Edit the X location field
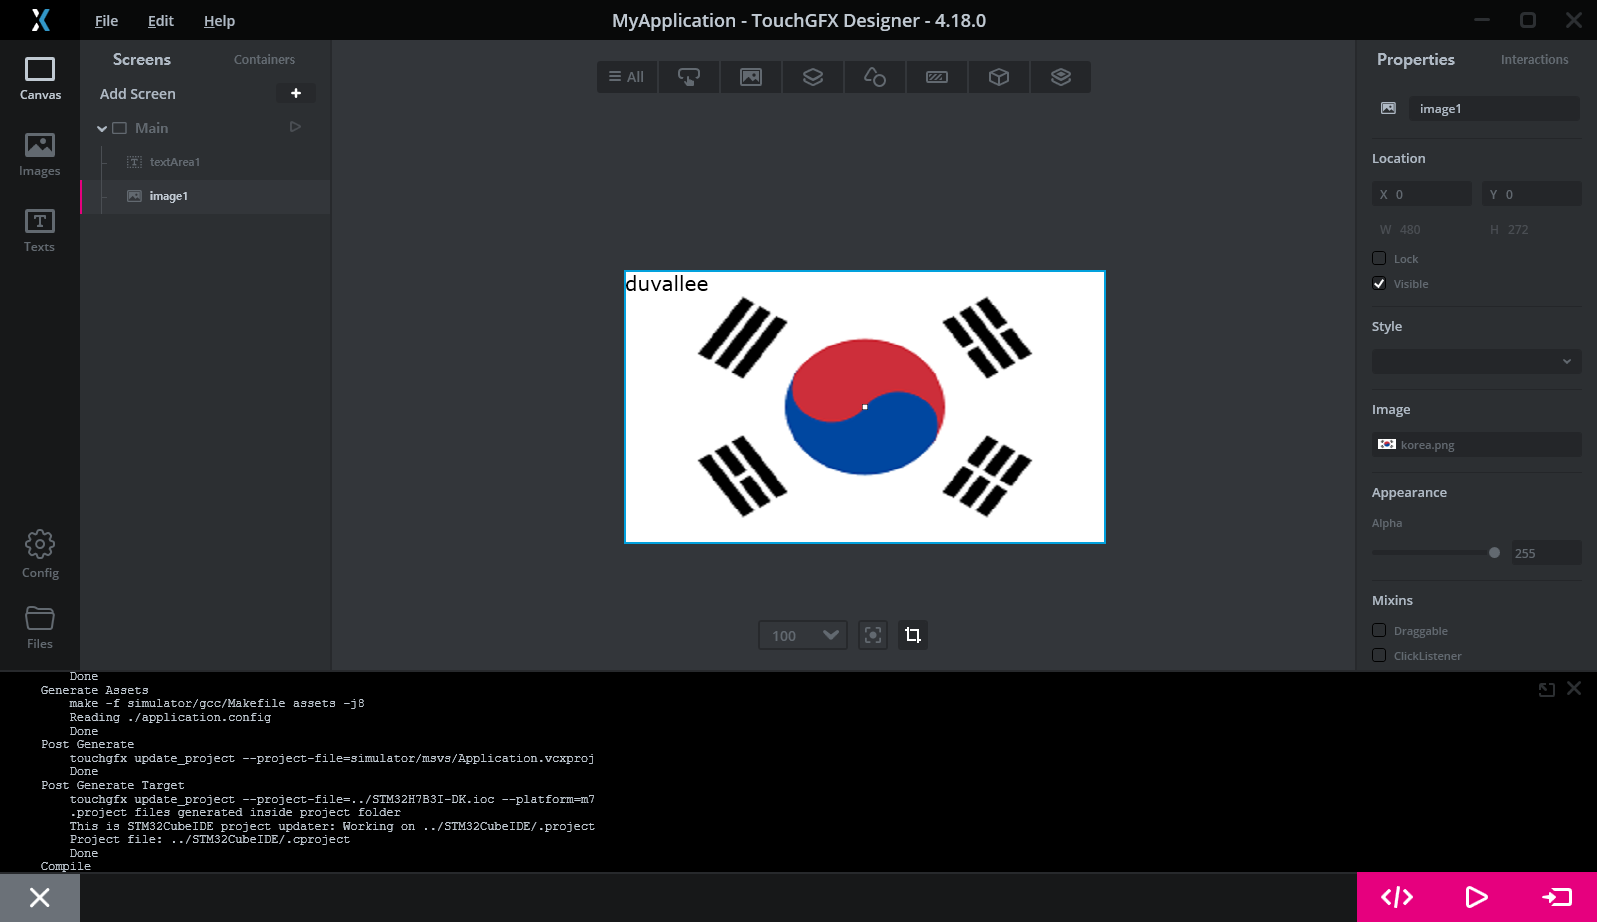 [x=1422, y=194]
